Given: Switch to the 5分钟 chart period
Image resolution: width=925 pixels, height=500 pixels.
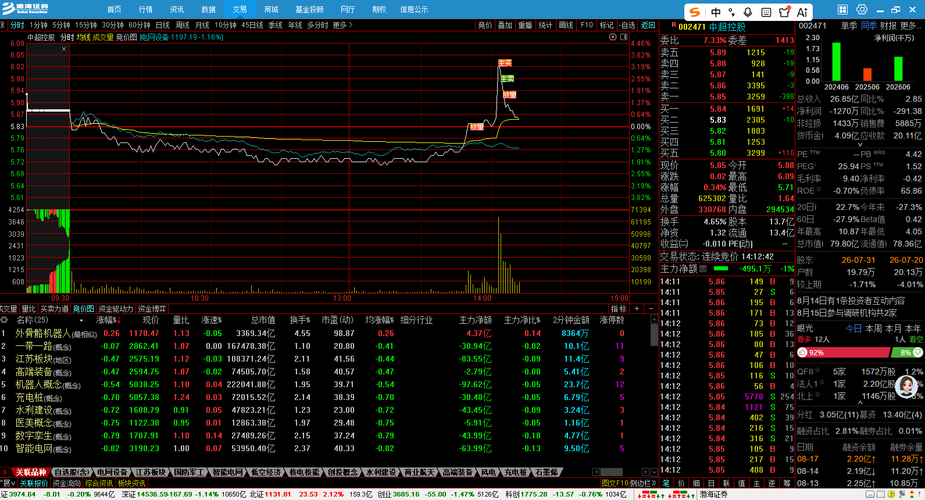Looking at the screenshot, I should point(61,25).
